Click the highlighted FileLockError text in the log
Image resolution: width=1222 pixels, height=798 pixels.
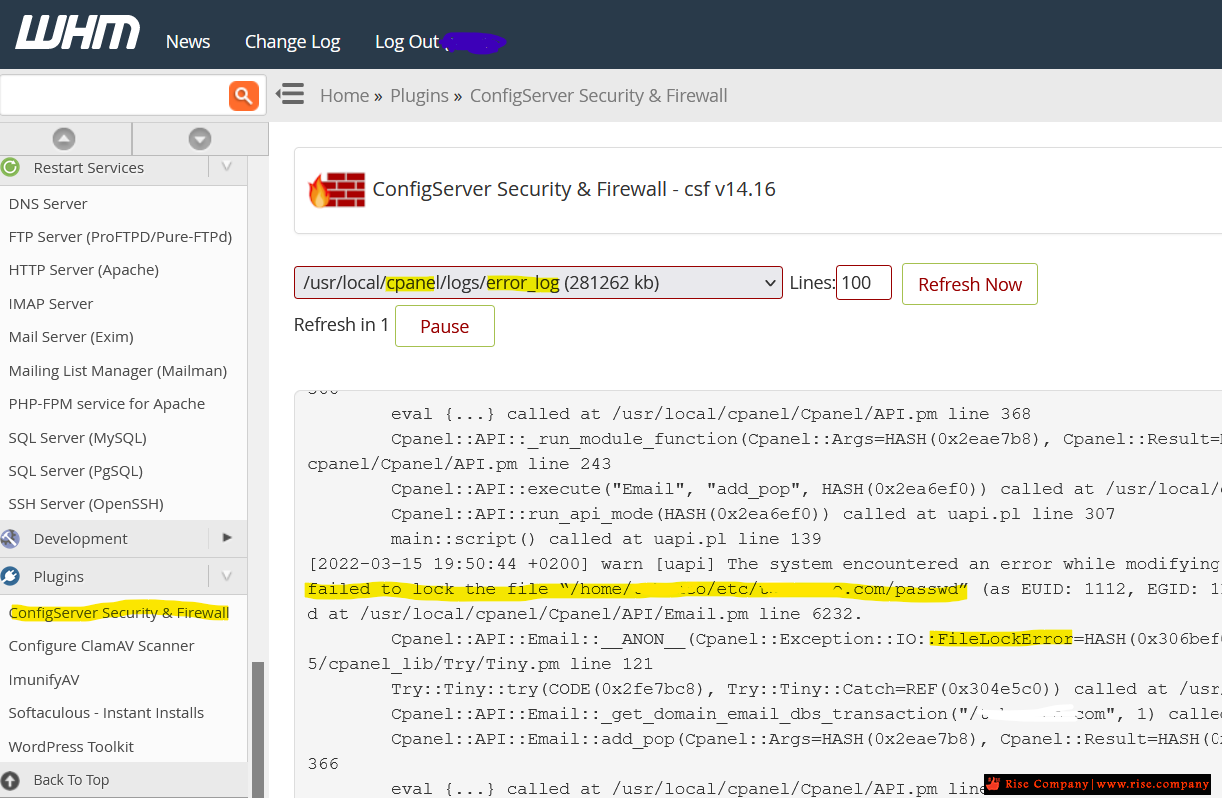1001,639
